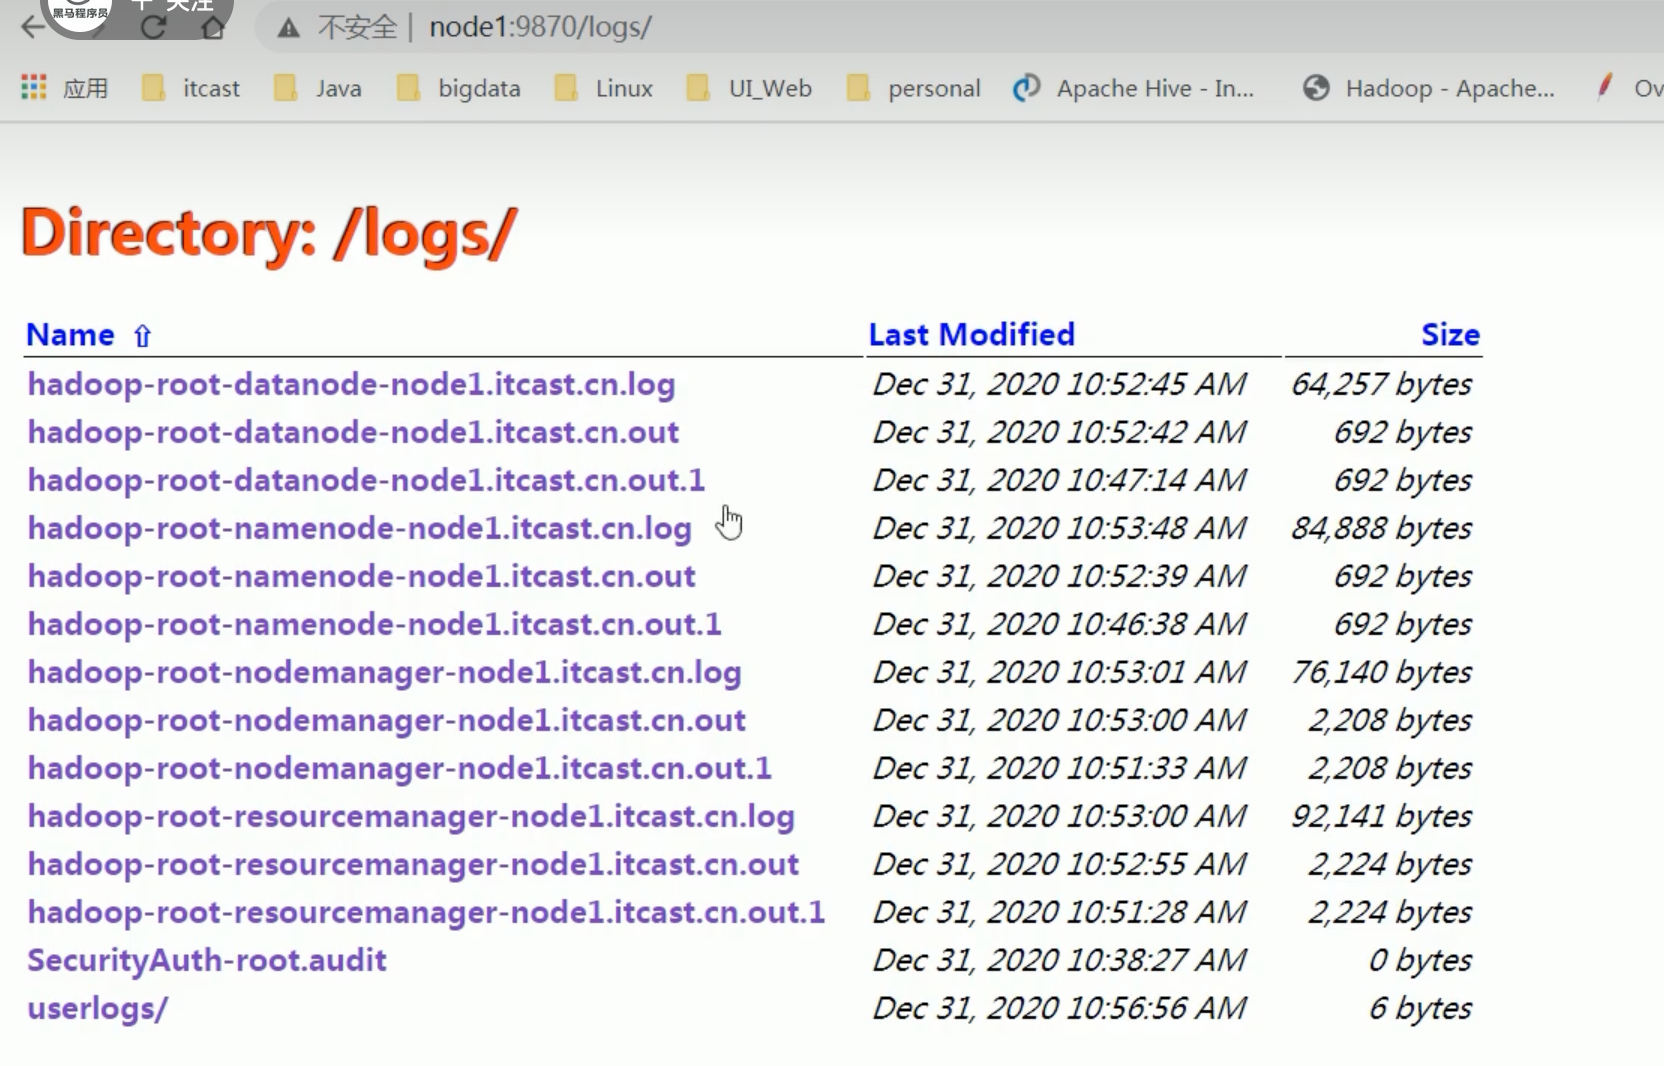The height and width of the screenshot is (1066, 1664).
Task: Click timestamp Dec 31, 2020 10:53:48 AM
Action: (x=1059, y=528)
